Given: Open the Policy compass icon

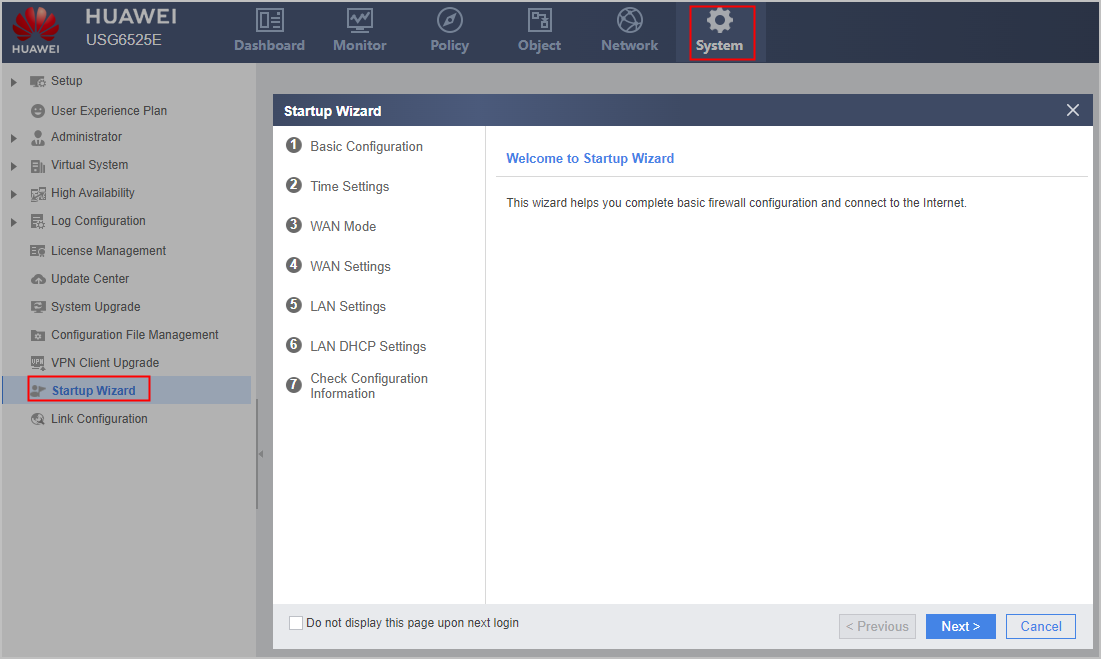Looking at the screenshot, I should (x=449, y=20).
